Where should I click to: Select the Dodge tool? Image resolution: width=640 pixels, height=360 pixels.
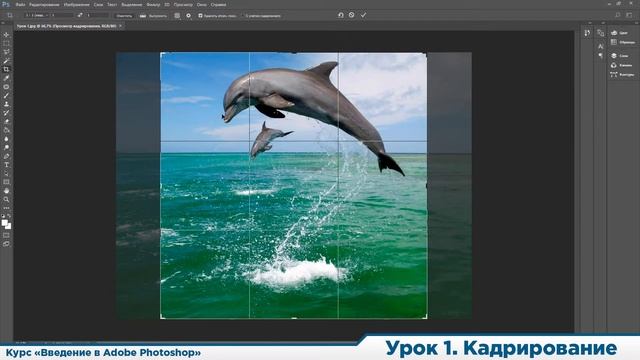click(6, 147)
